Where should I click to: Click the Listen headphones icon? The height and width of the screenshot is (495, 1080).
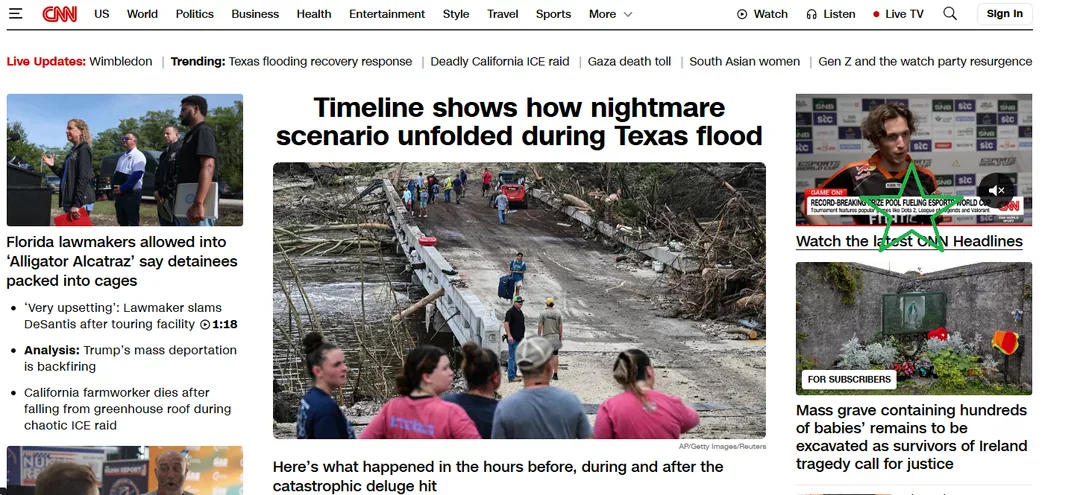click(811, 14)
